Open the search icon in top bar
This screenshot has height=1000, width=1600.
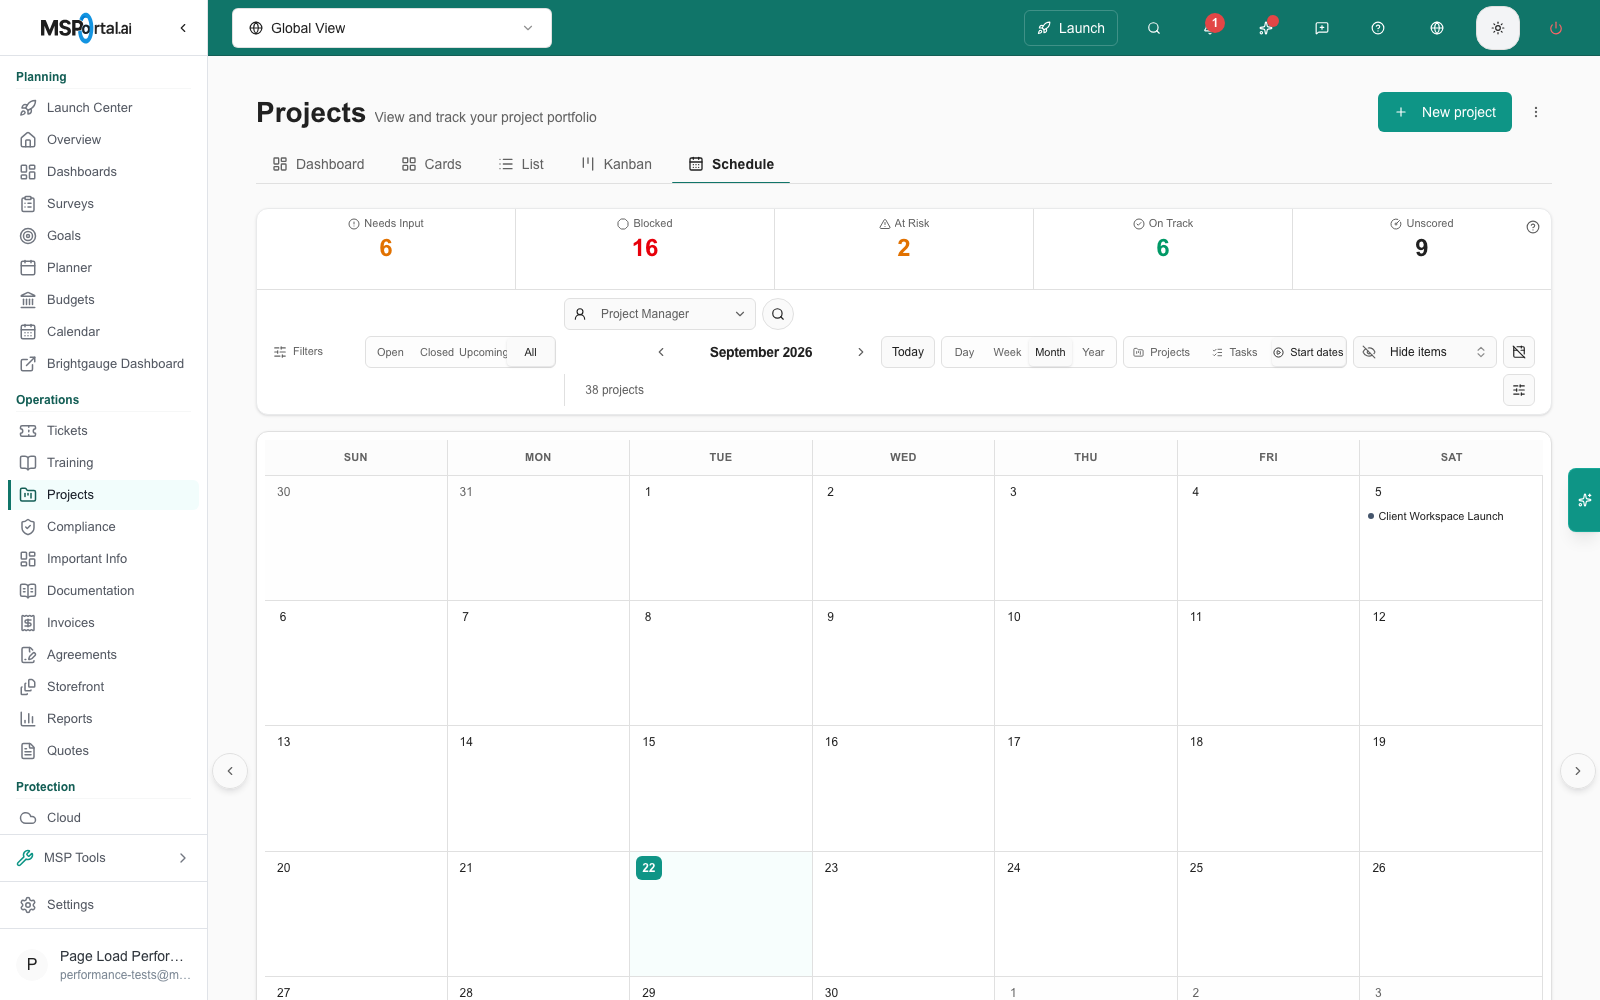(1154, 28)
